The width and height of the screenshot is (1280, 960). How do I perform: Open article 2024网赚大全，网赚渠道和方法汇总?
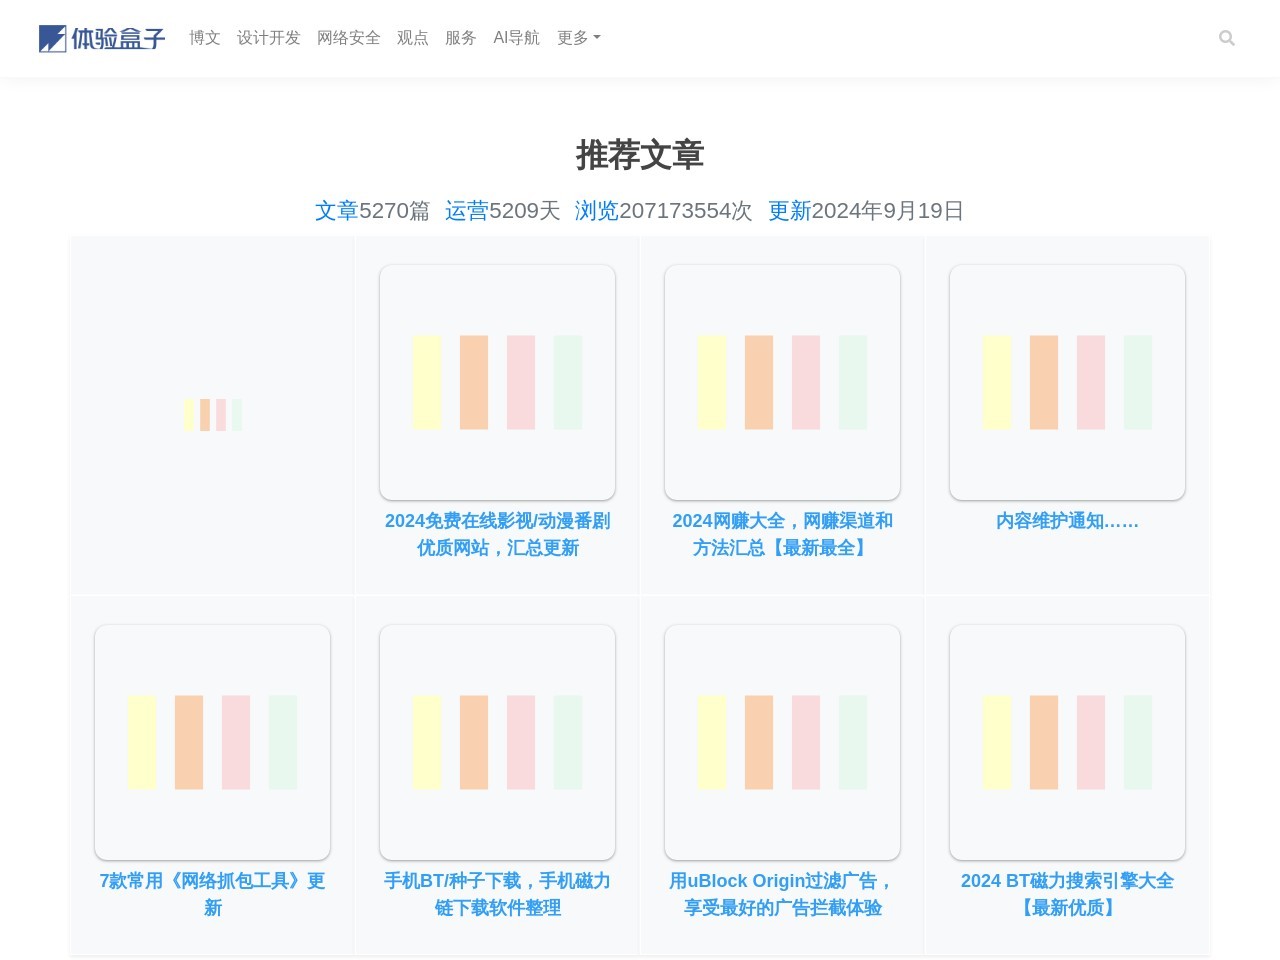782,534
